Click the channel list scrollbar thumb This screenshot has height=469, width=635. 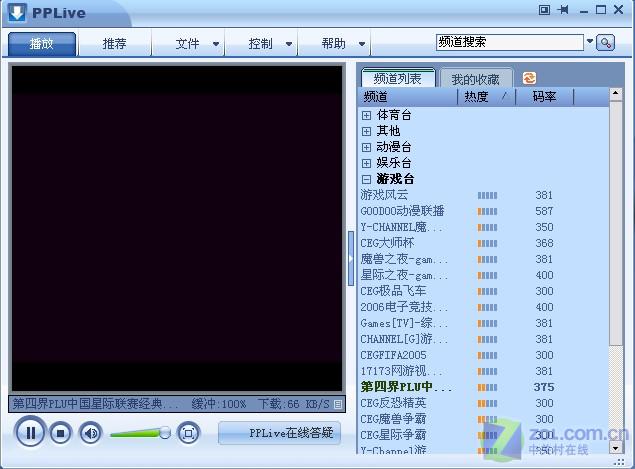pyautogui.click(x=616, y=223)
